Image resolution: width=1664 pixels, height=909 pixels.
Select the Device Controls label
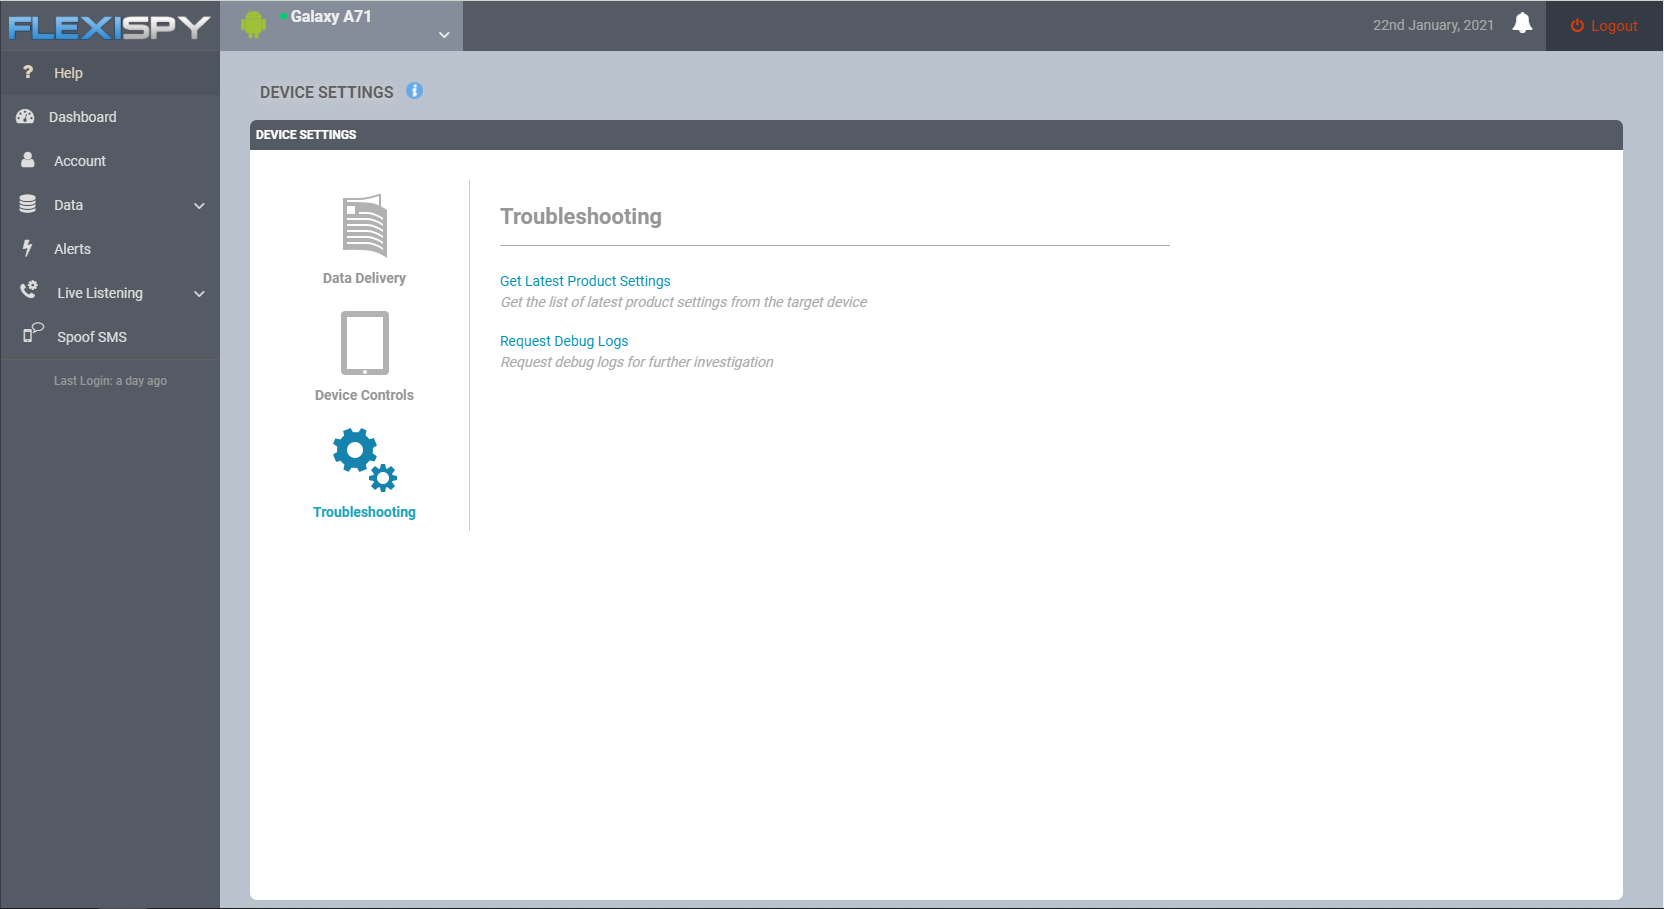point(364,395)
